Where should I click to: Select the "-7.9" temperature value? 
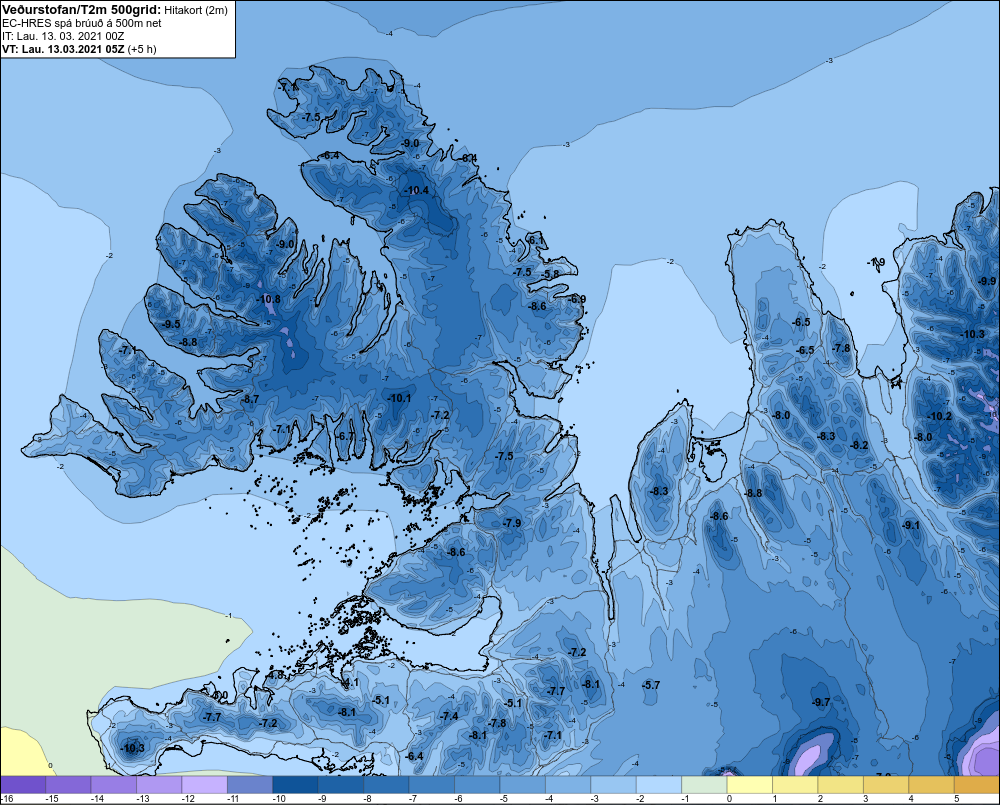click(511, 522)
